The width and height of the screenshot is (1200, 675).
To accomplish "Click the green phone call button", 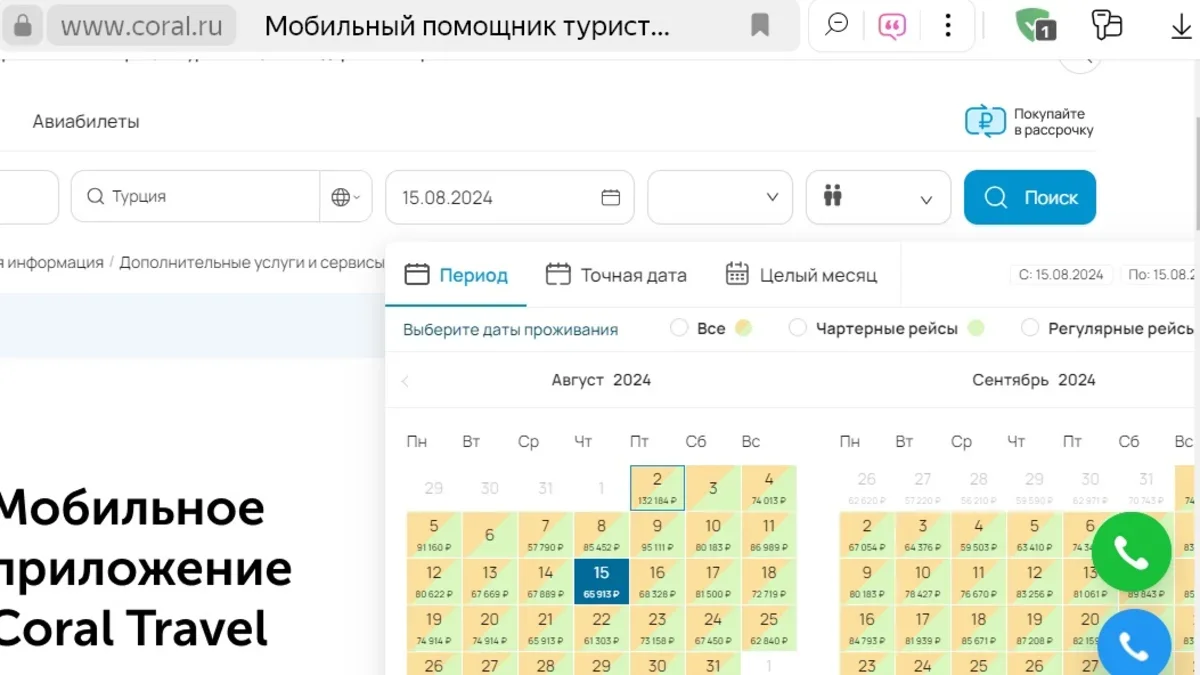I will [x=1131, y=552].
